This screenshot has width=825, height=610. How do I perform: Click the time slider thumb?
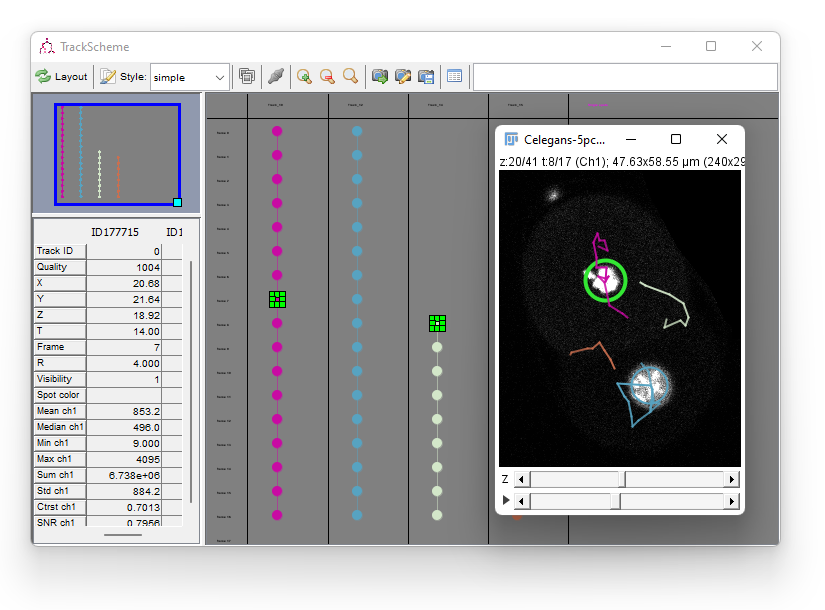[615, 502]
